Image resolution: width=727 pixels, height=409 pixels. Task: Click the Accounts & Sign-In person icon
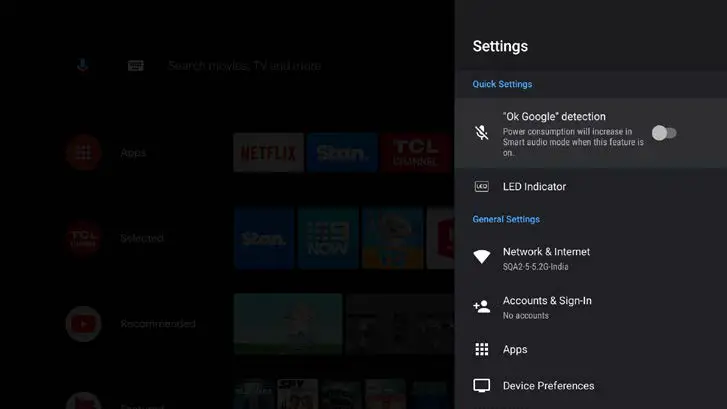(482, 306)
